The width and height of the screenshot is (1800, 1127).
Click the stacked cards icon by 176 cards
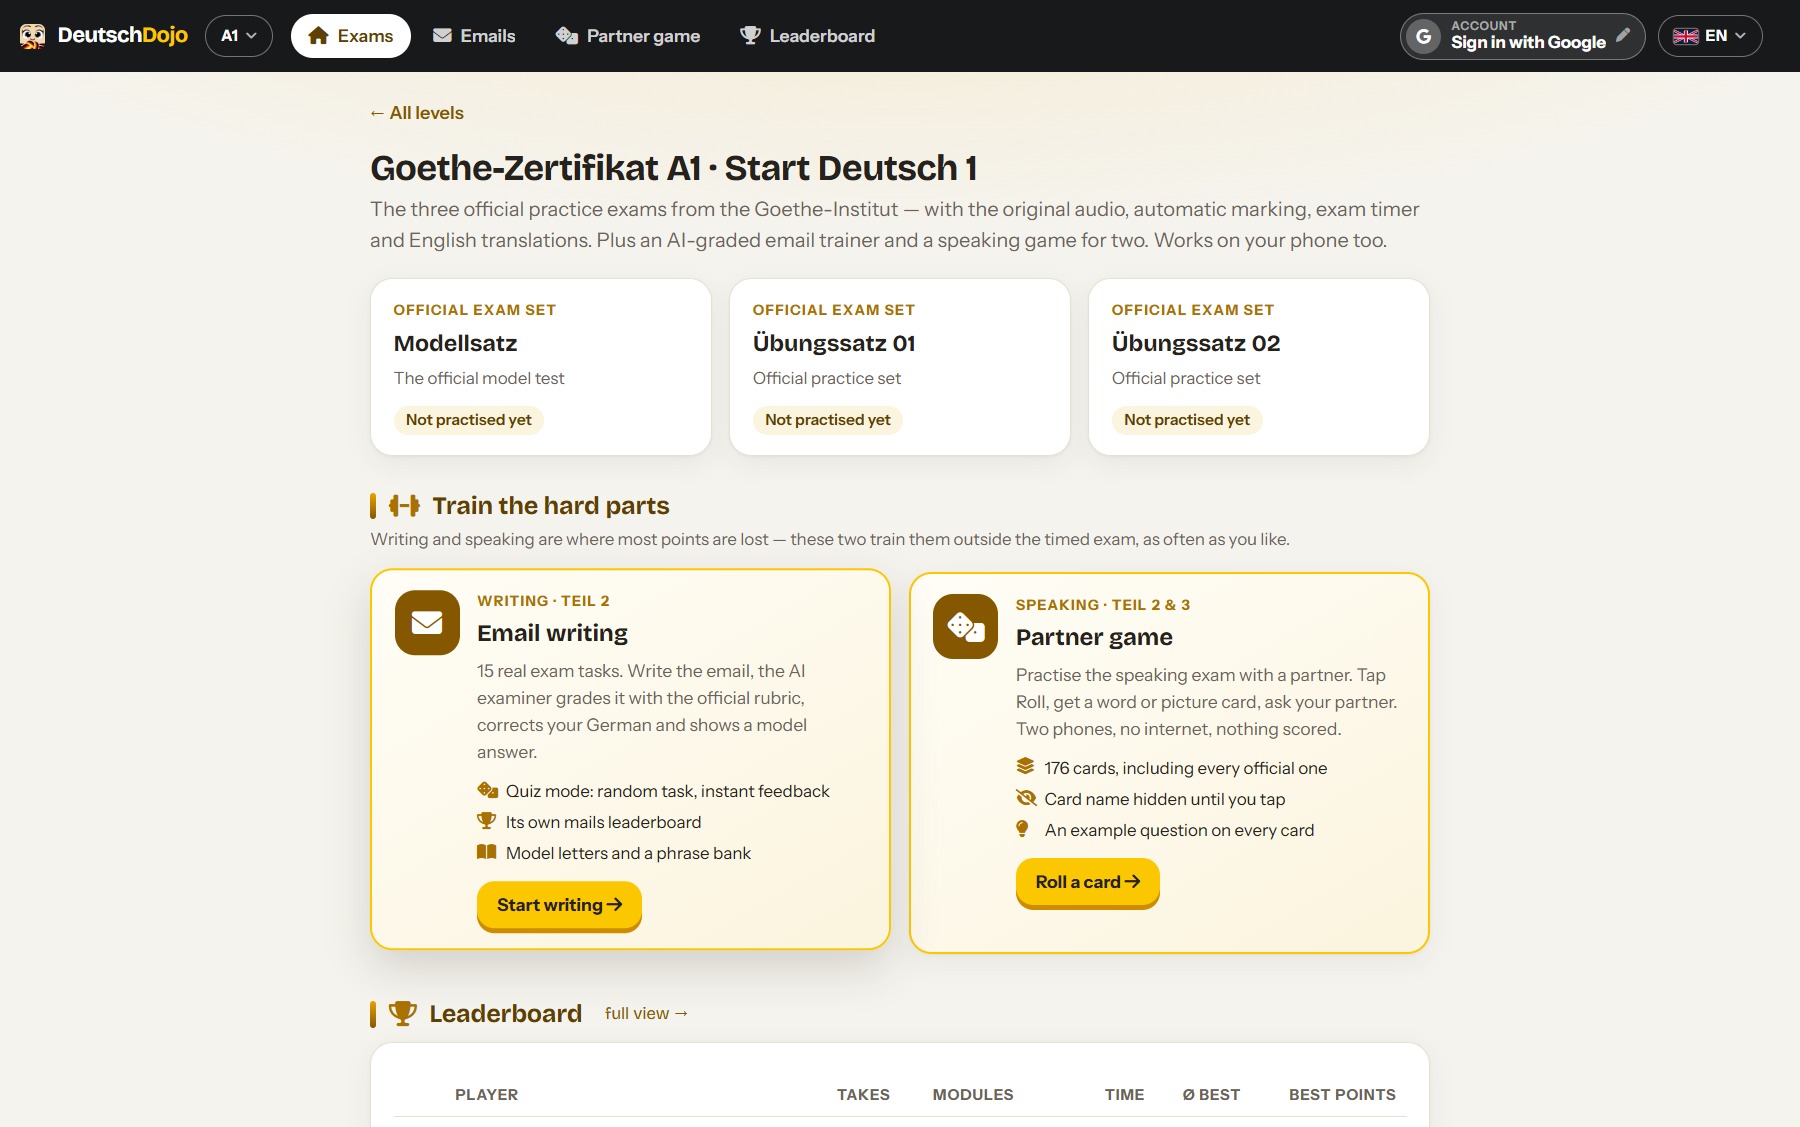(x=1025, y=767)
